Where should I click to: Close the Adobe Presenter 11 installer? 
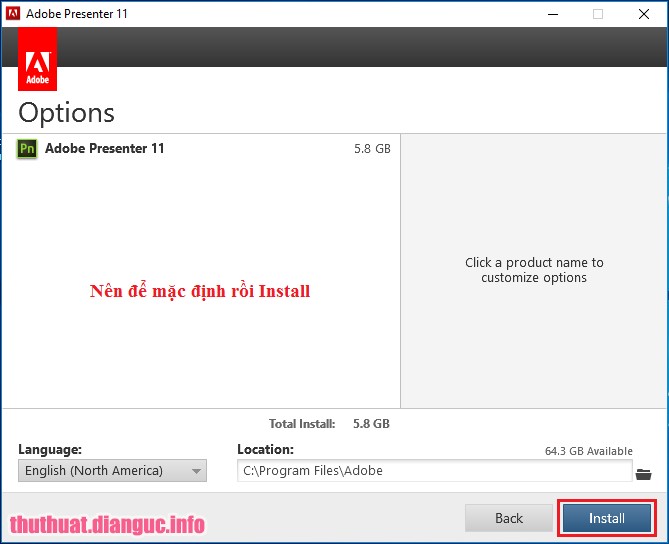(x=644, y=14)
